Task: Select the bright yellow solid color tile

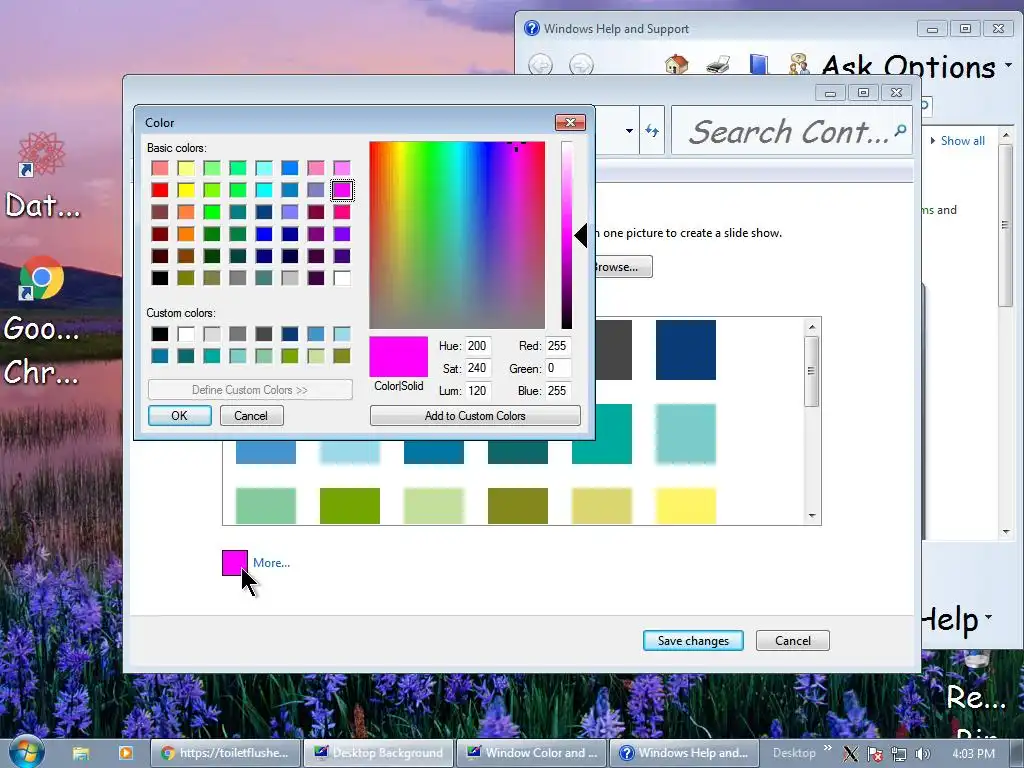Action: [686, 505]
